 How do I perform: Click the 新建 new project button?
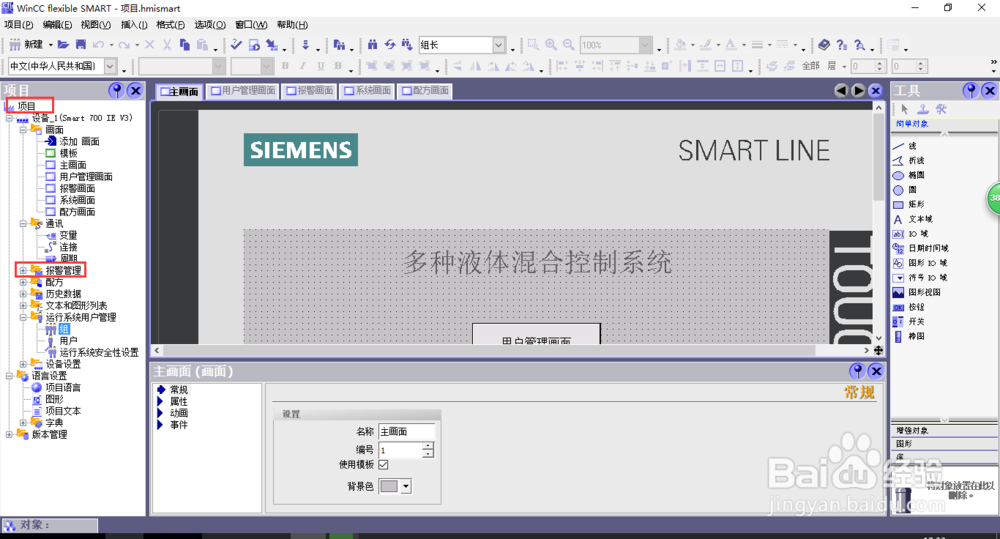click(x=27, y=45)
